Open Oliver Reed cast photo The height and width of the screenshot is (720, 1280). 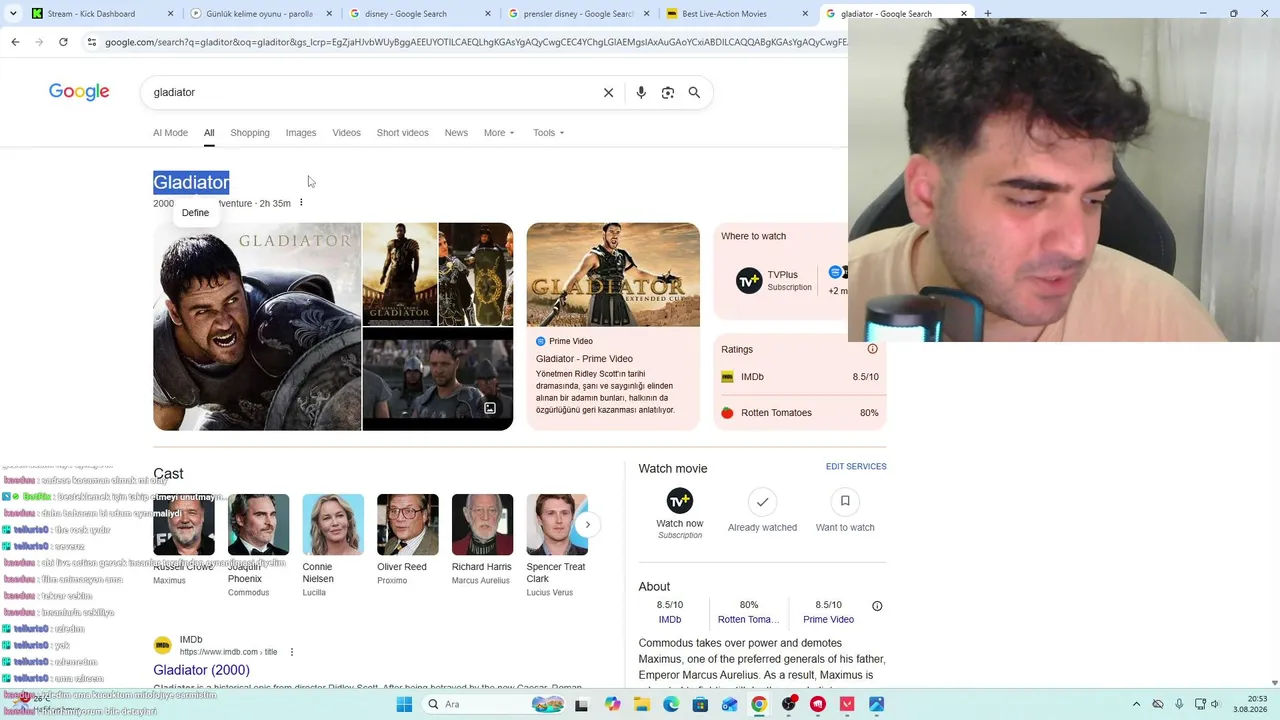coord(408,525)
